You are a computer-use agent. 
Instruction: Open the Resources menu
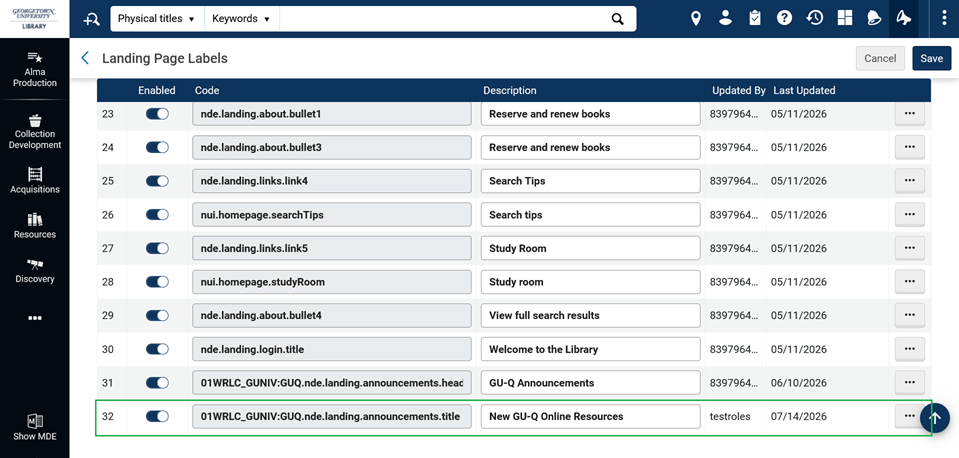(35, 226)
